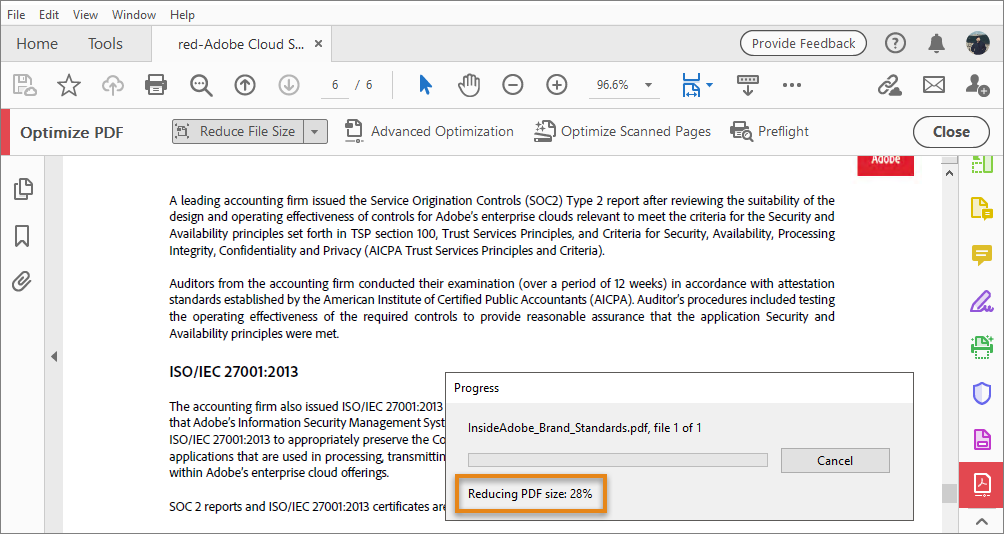Select the red-Adobe Cloud document tab
Viewport: 1004px width, 534px height.
click(241, 44)
